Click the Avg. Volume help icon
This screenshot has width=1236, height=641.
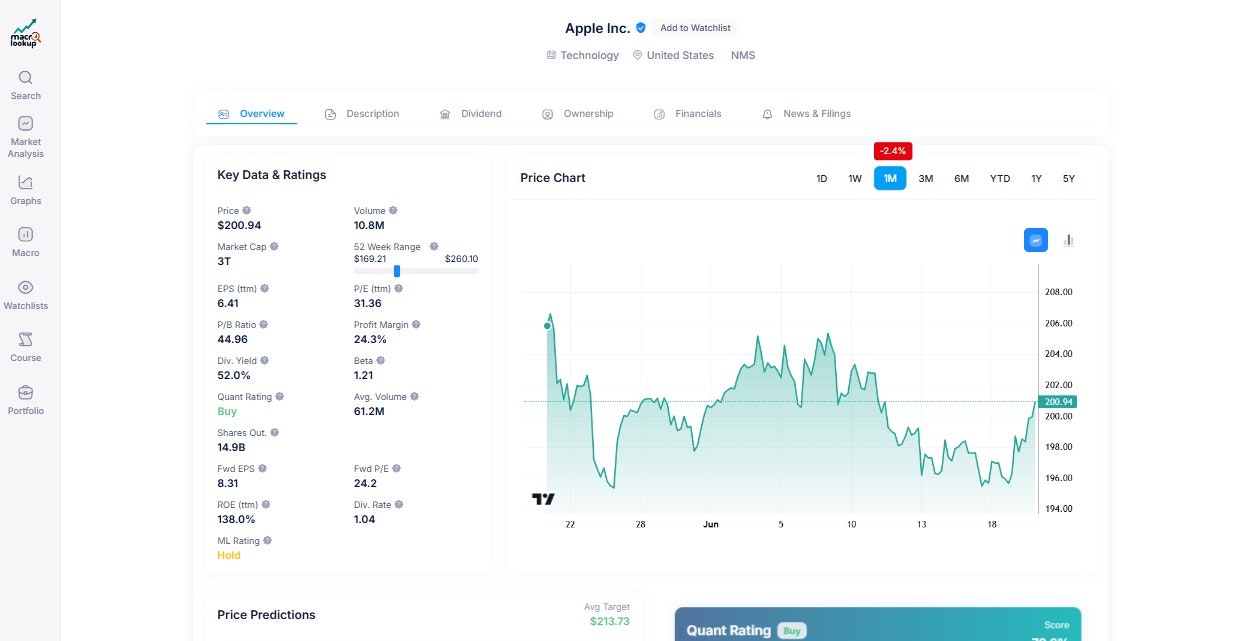[414, 397]
